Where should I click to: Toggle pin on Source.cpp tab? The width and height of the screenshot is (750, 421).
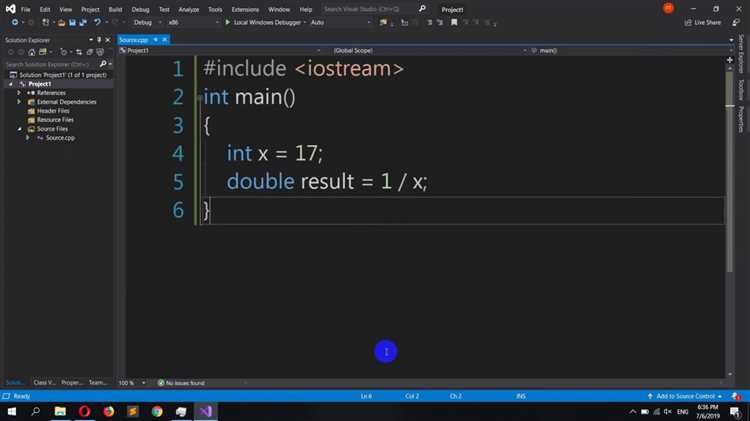click(155, 40)
